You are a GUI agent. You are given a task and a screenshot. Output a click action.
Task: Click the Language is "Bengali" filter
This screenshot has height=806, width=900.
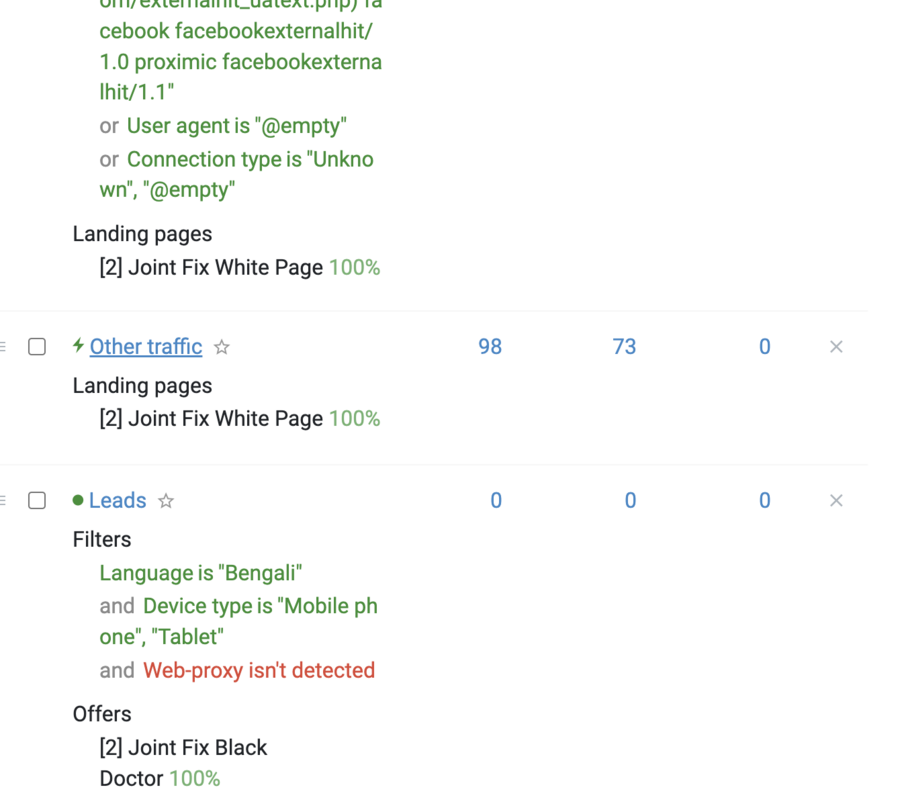[x=201, y=573]
